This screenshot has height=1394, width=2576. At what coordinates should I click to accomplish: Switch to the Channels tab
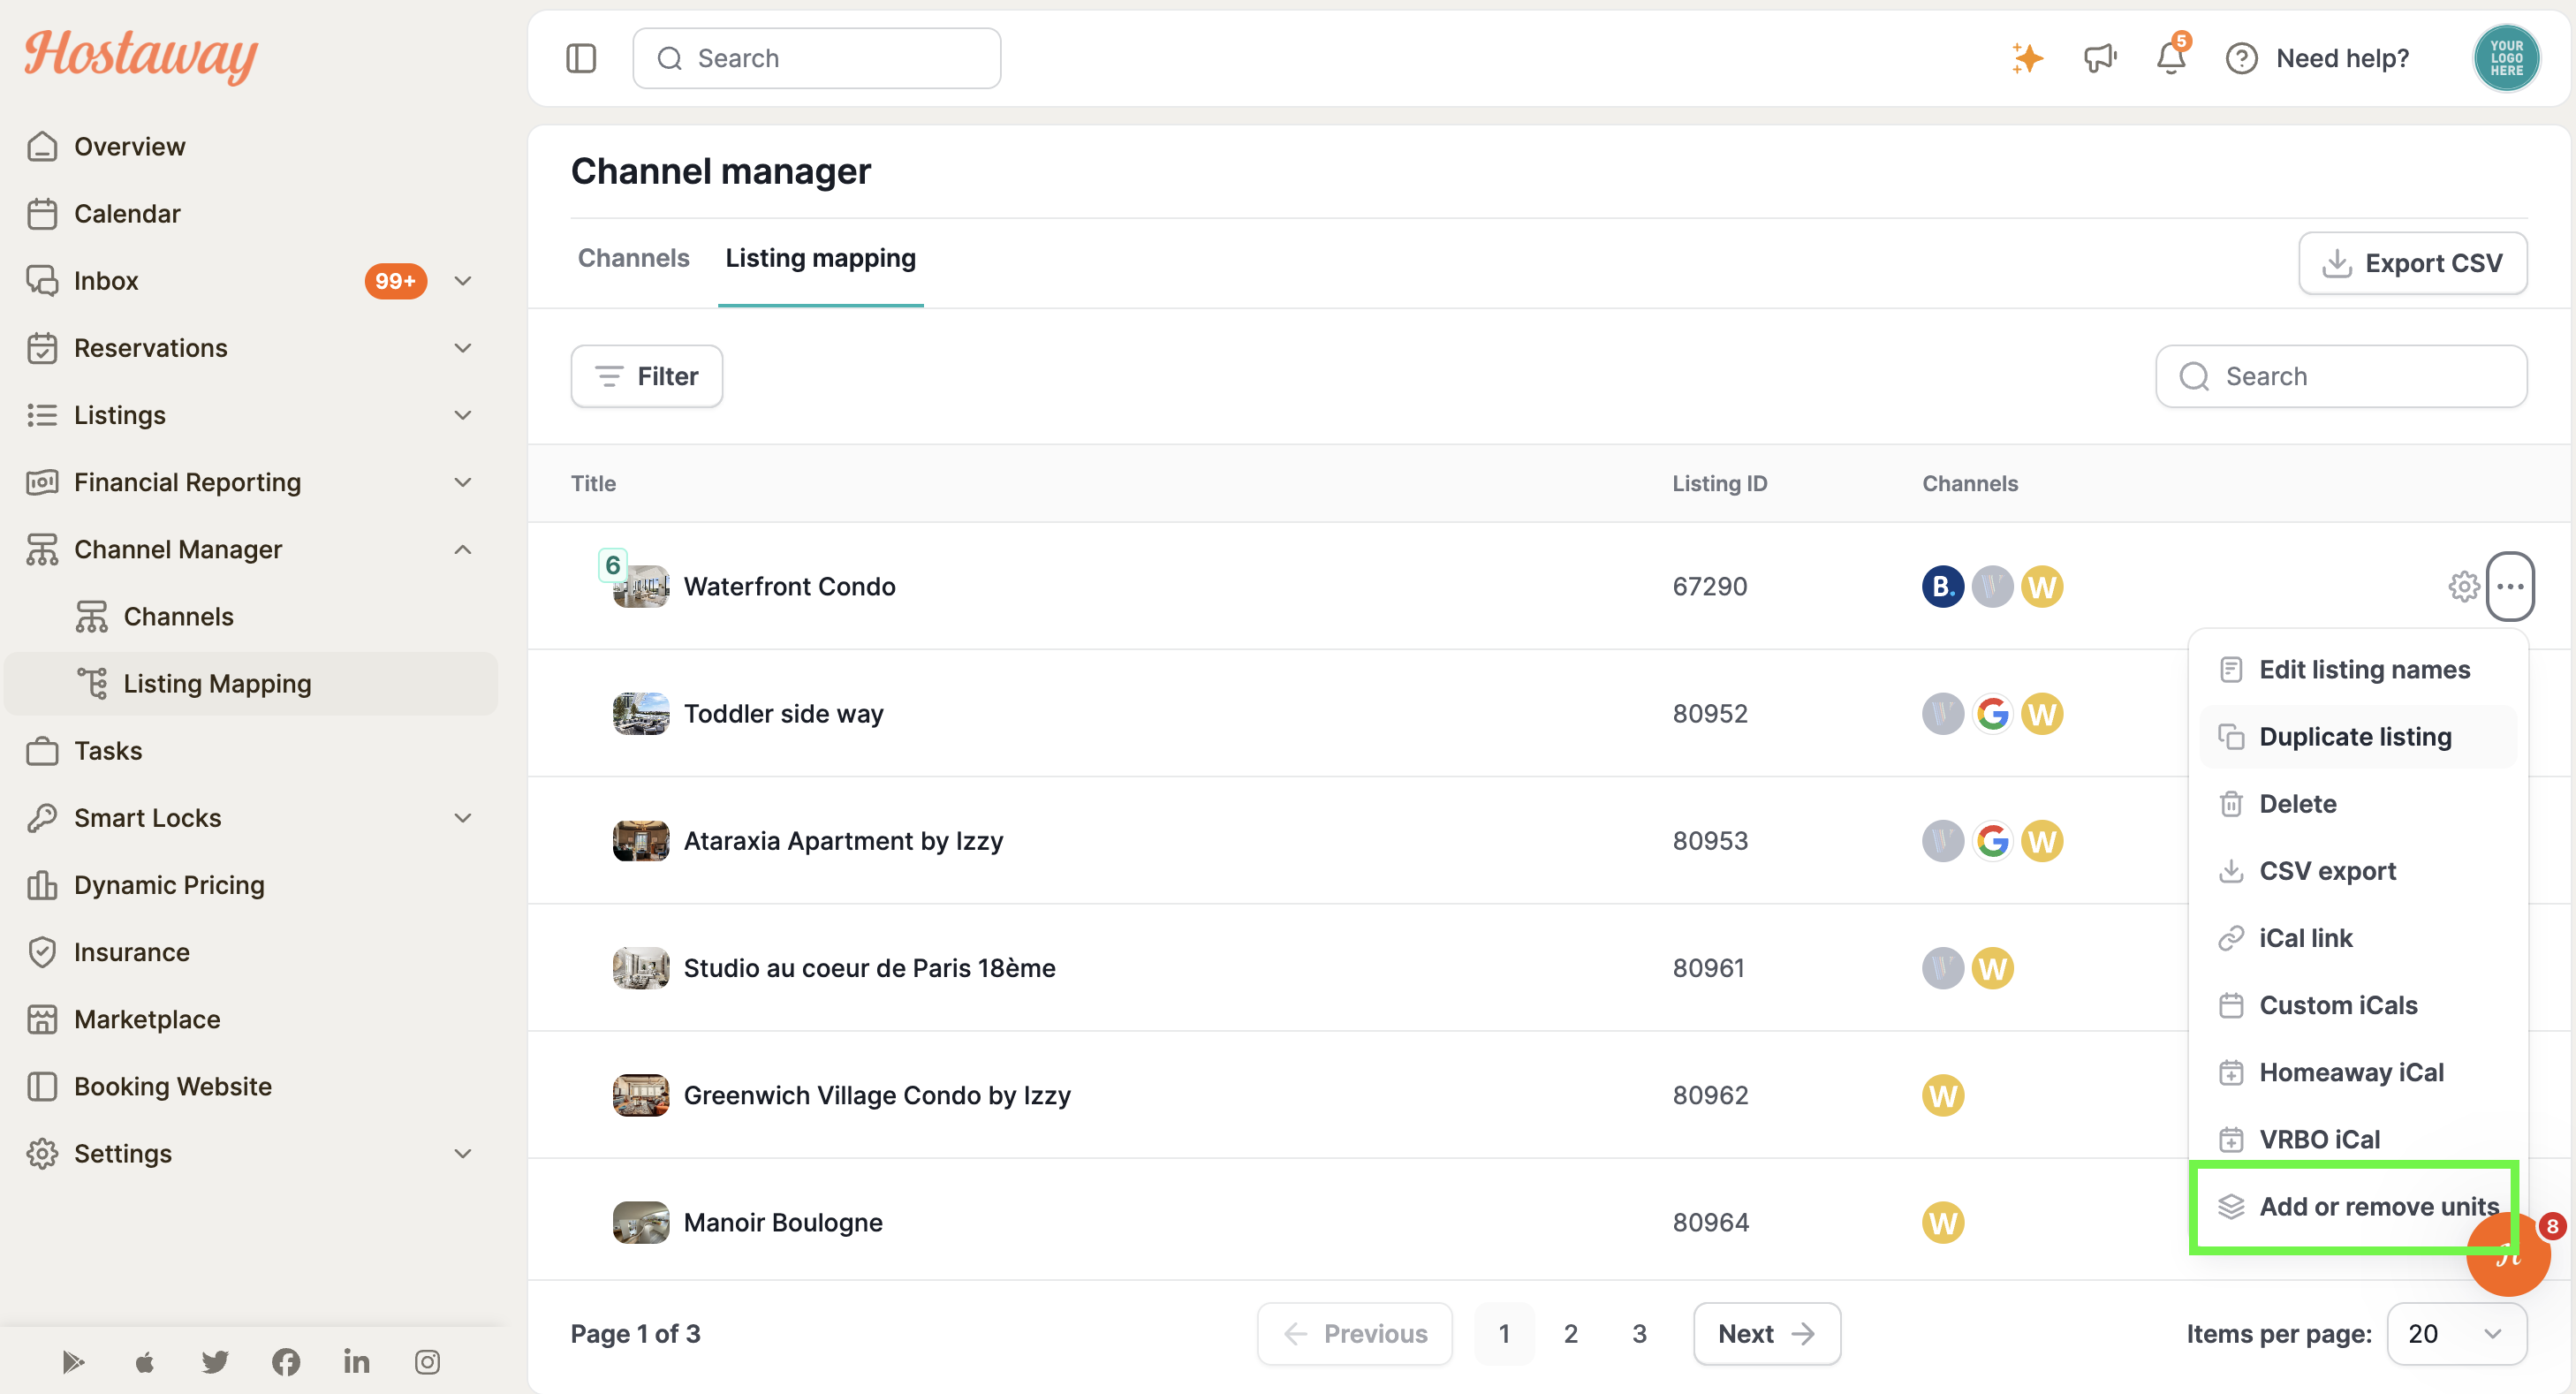tap(633, 258)
